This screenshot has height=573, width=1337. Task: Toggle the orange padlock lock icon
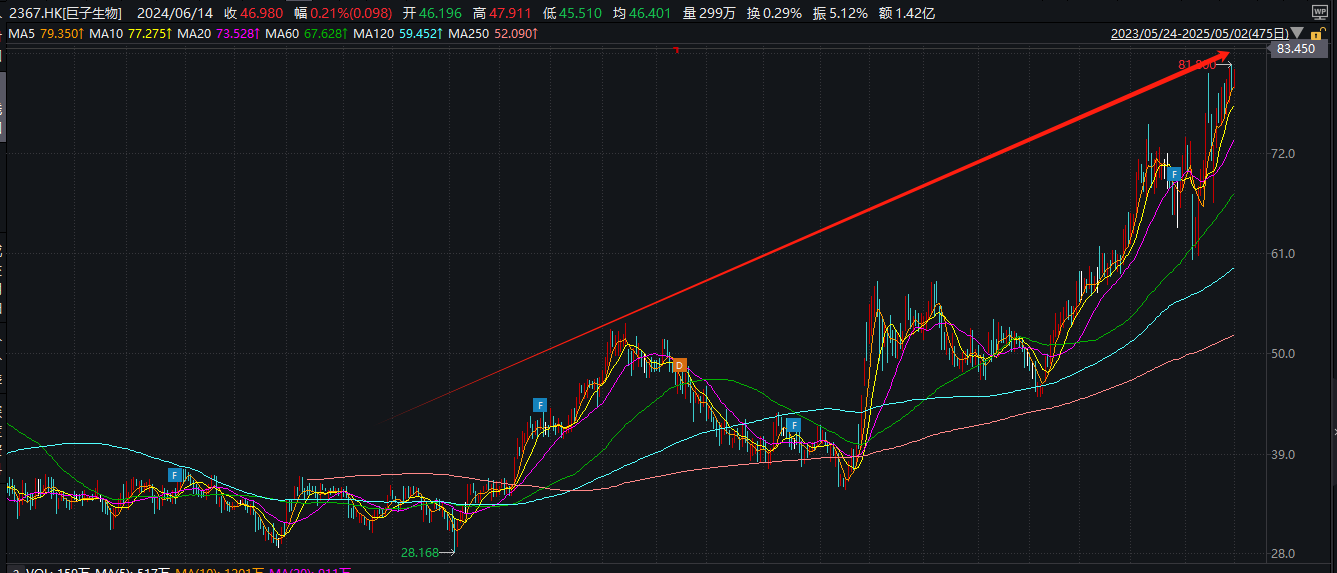(x=1320, y=34)
